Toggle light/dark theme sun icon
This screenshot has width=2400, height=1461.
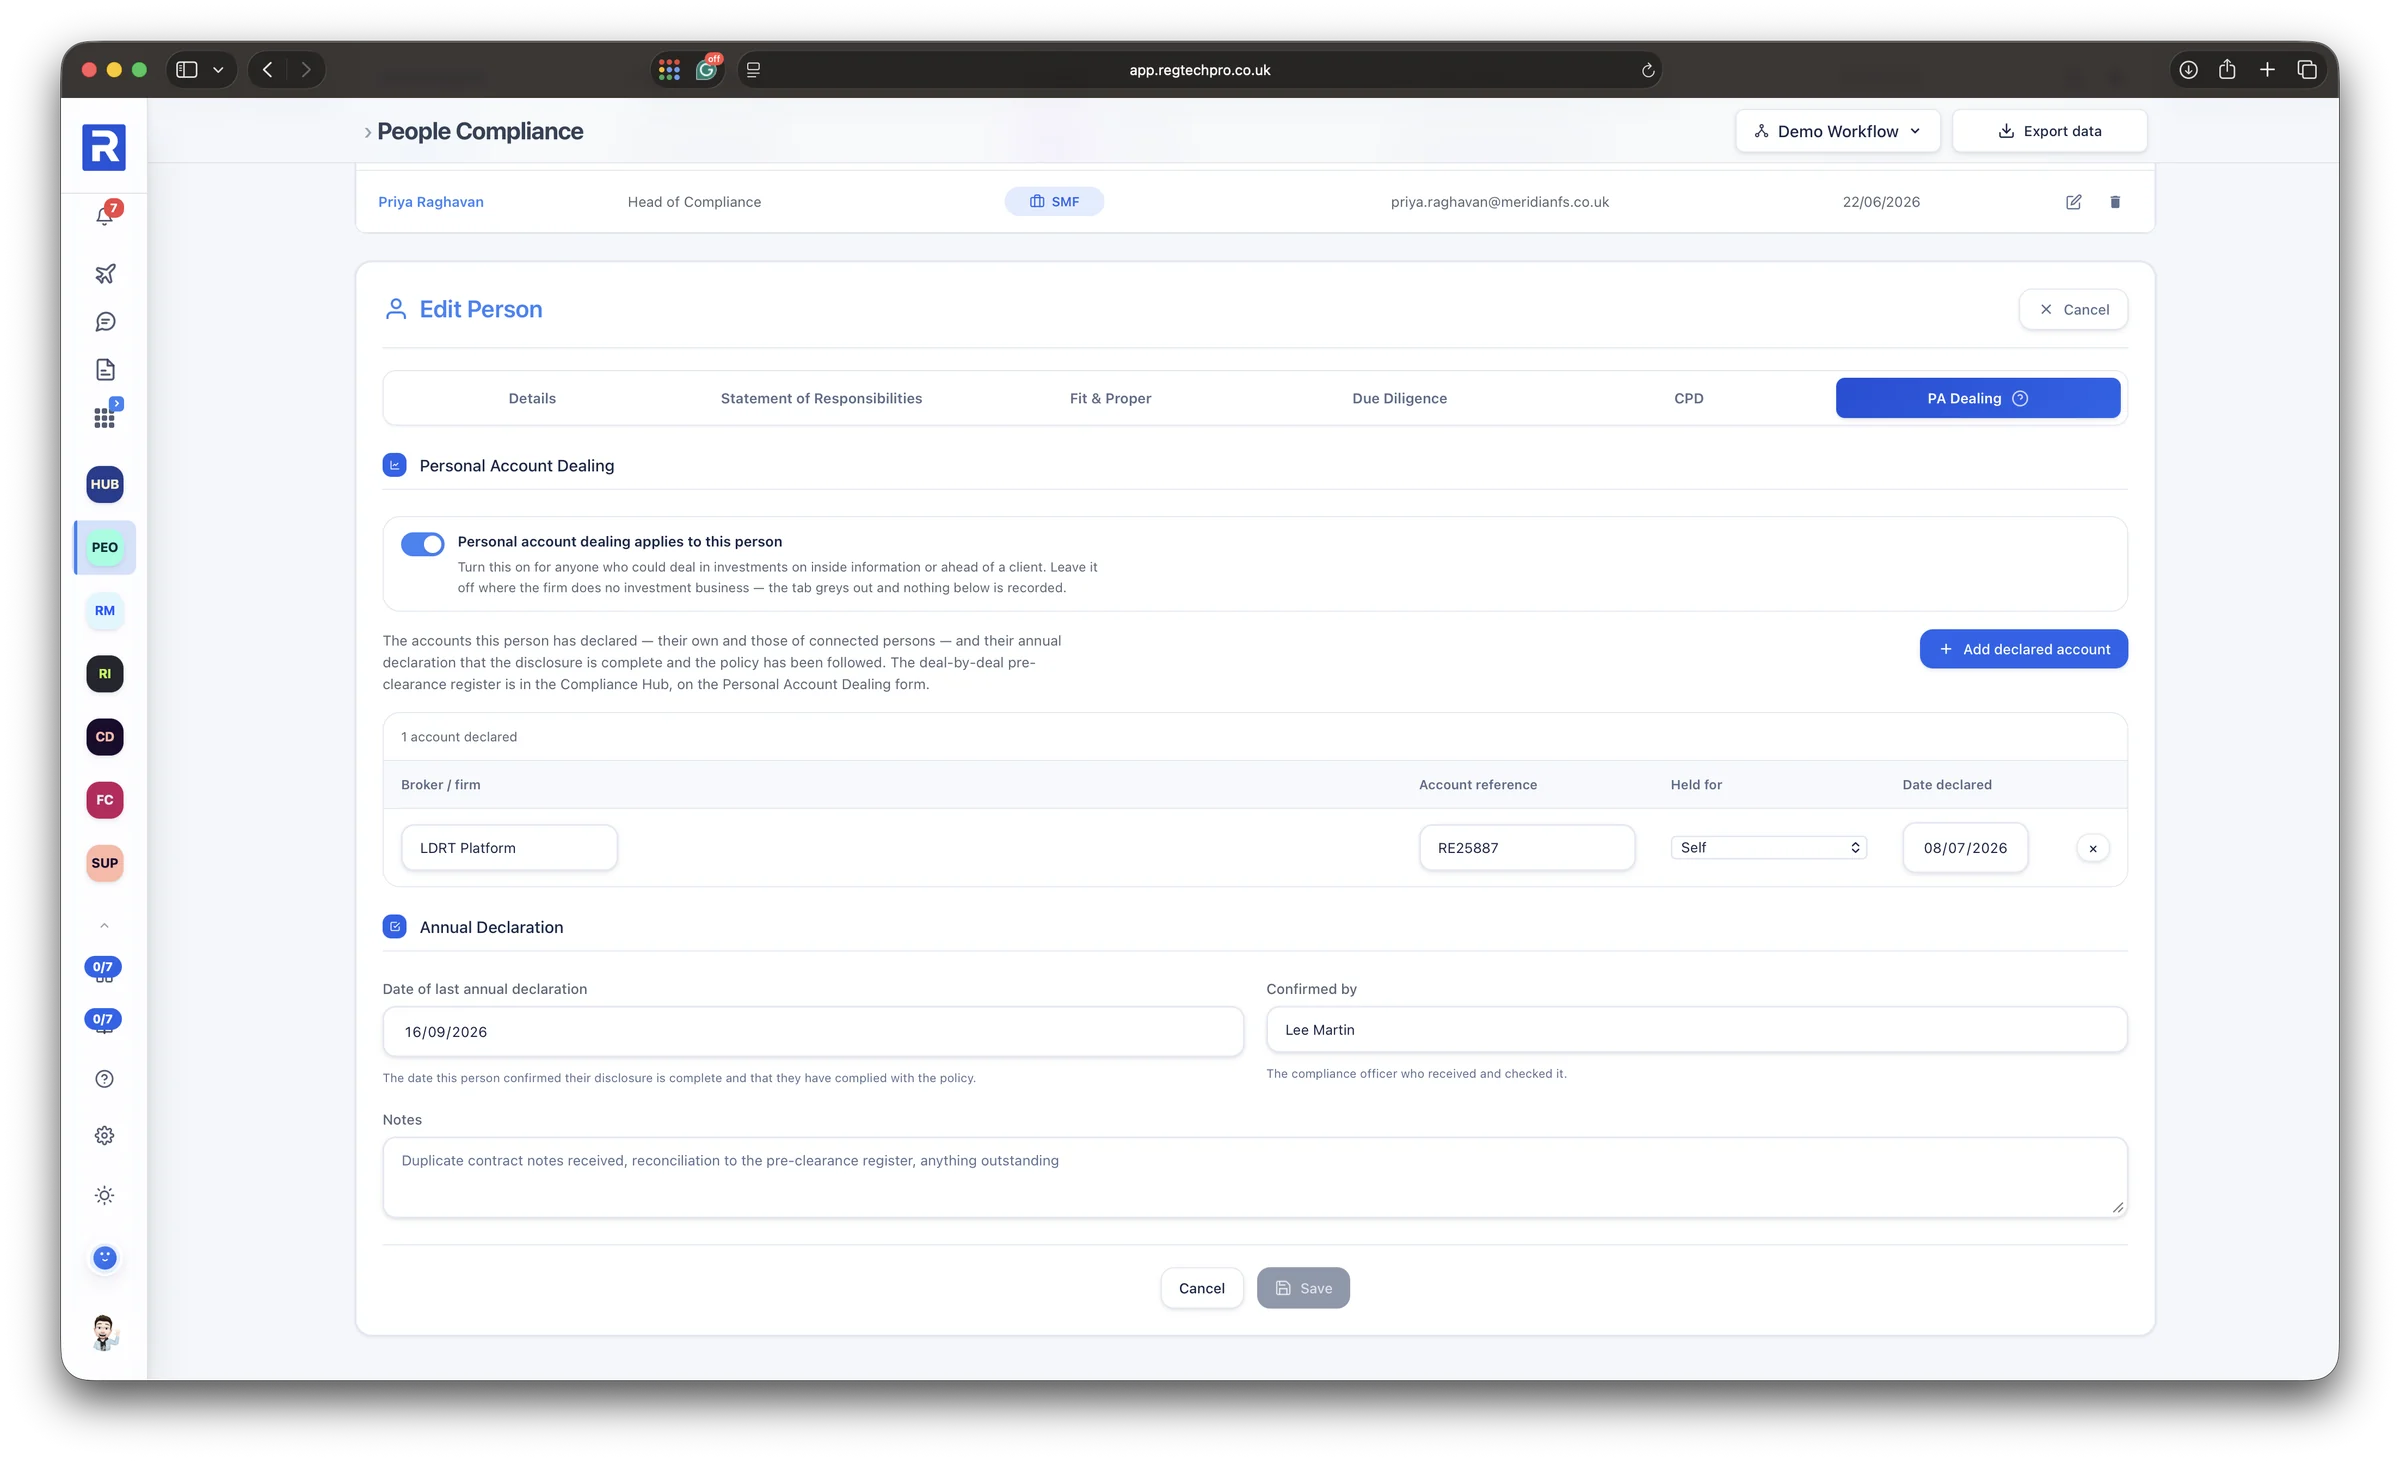click(105, 1196)
